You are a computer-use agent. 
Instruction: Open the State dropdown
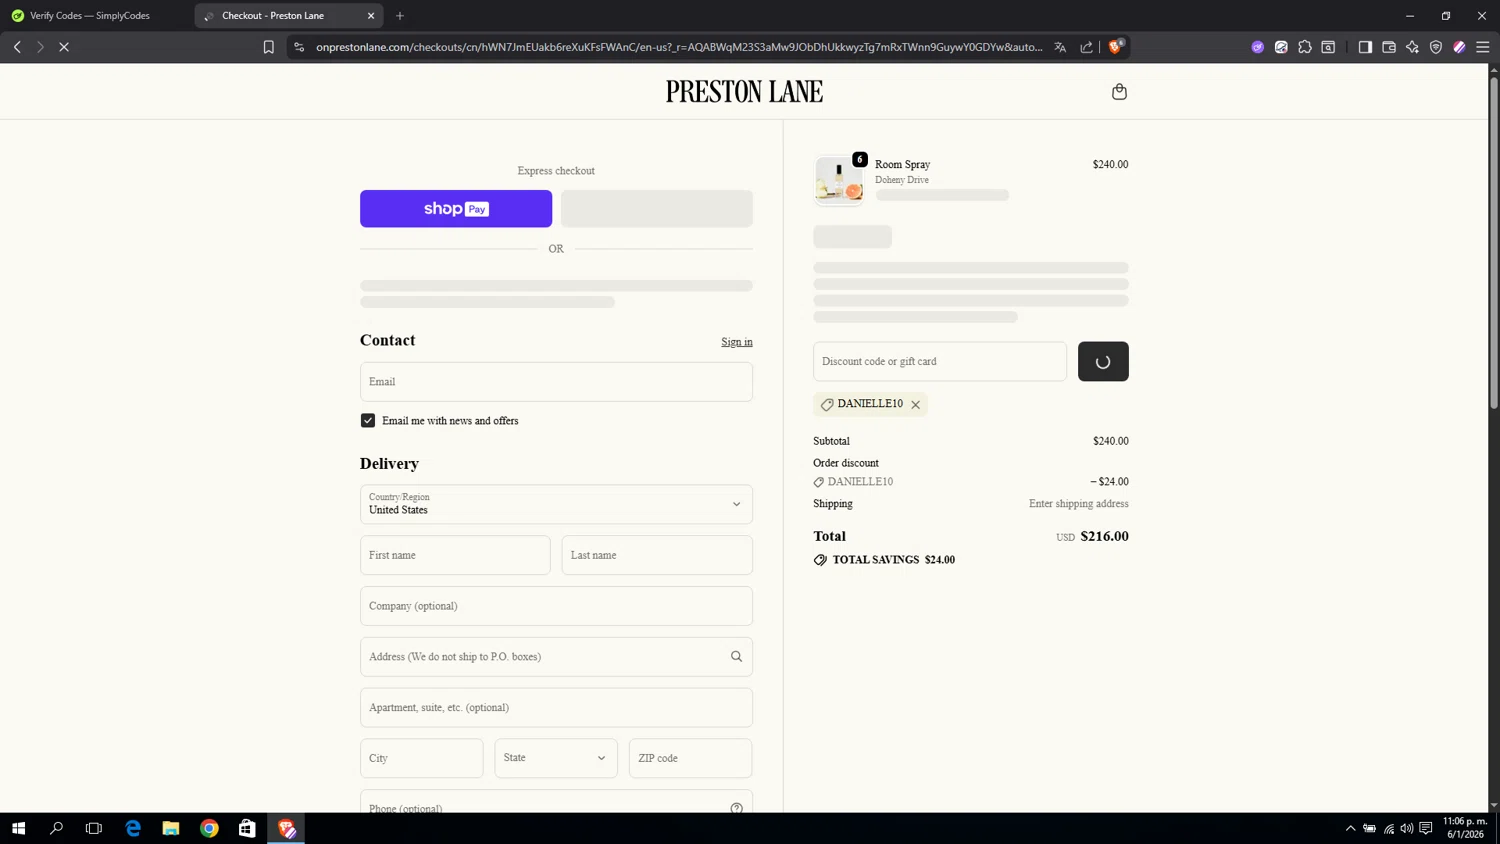(x=556, y=758)
